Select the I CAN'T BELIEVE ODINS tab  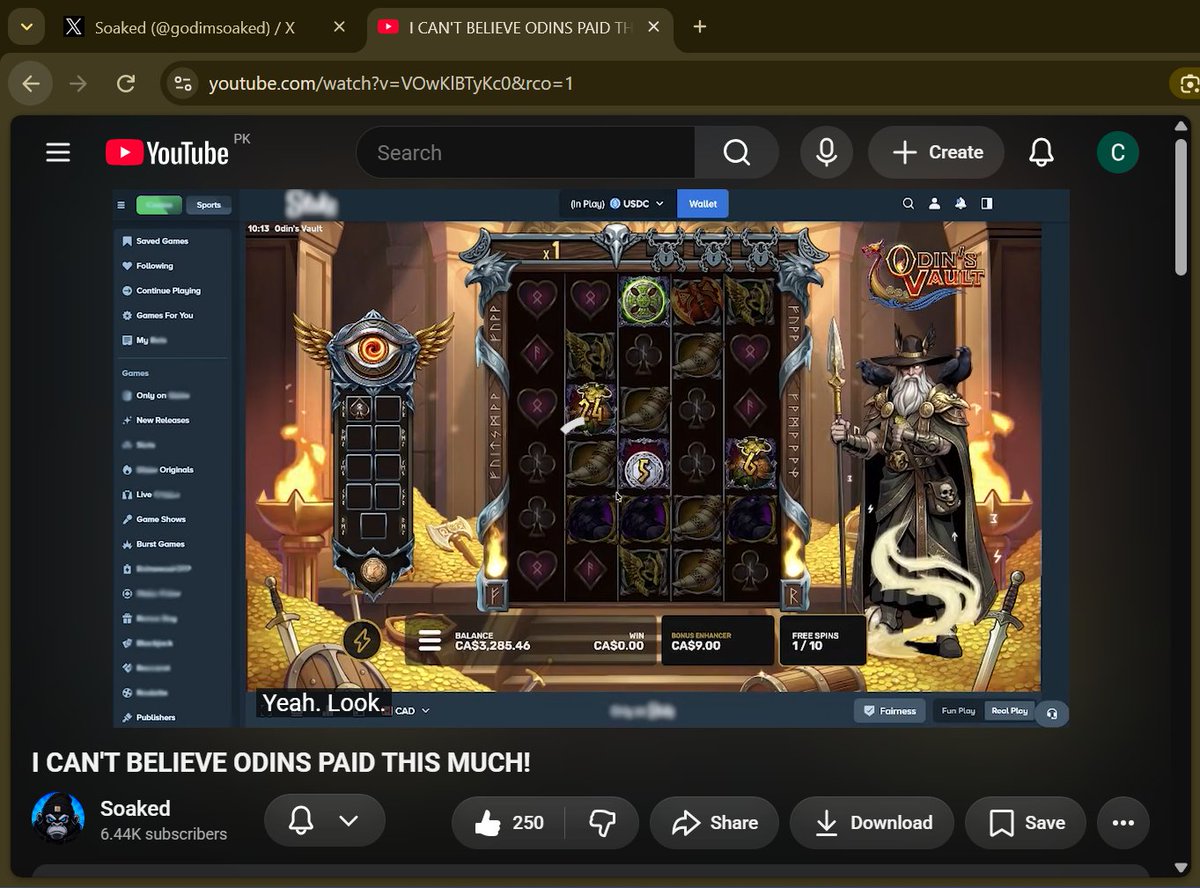520,27
